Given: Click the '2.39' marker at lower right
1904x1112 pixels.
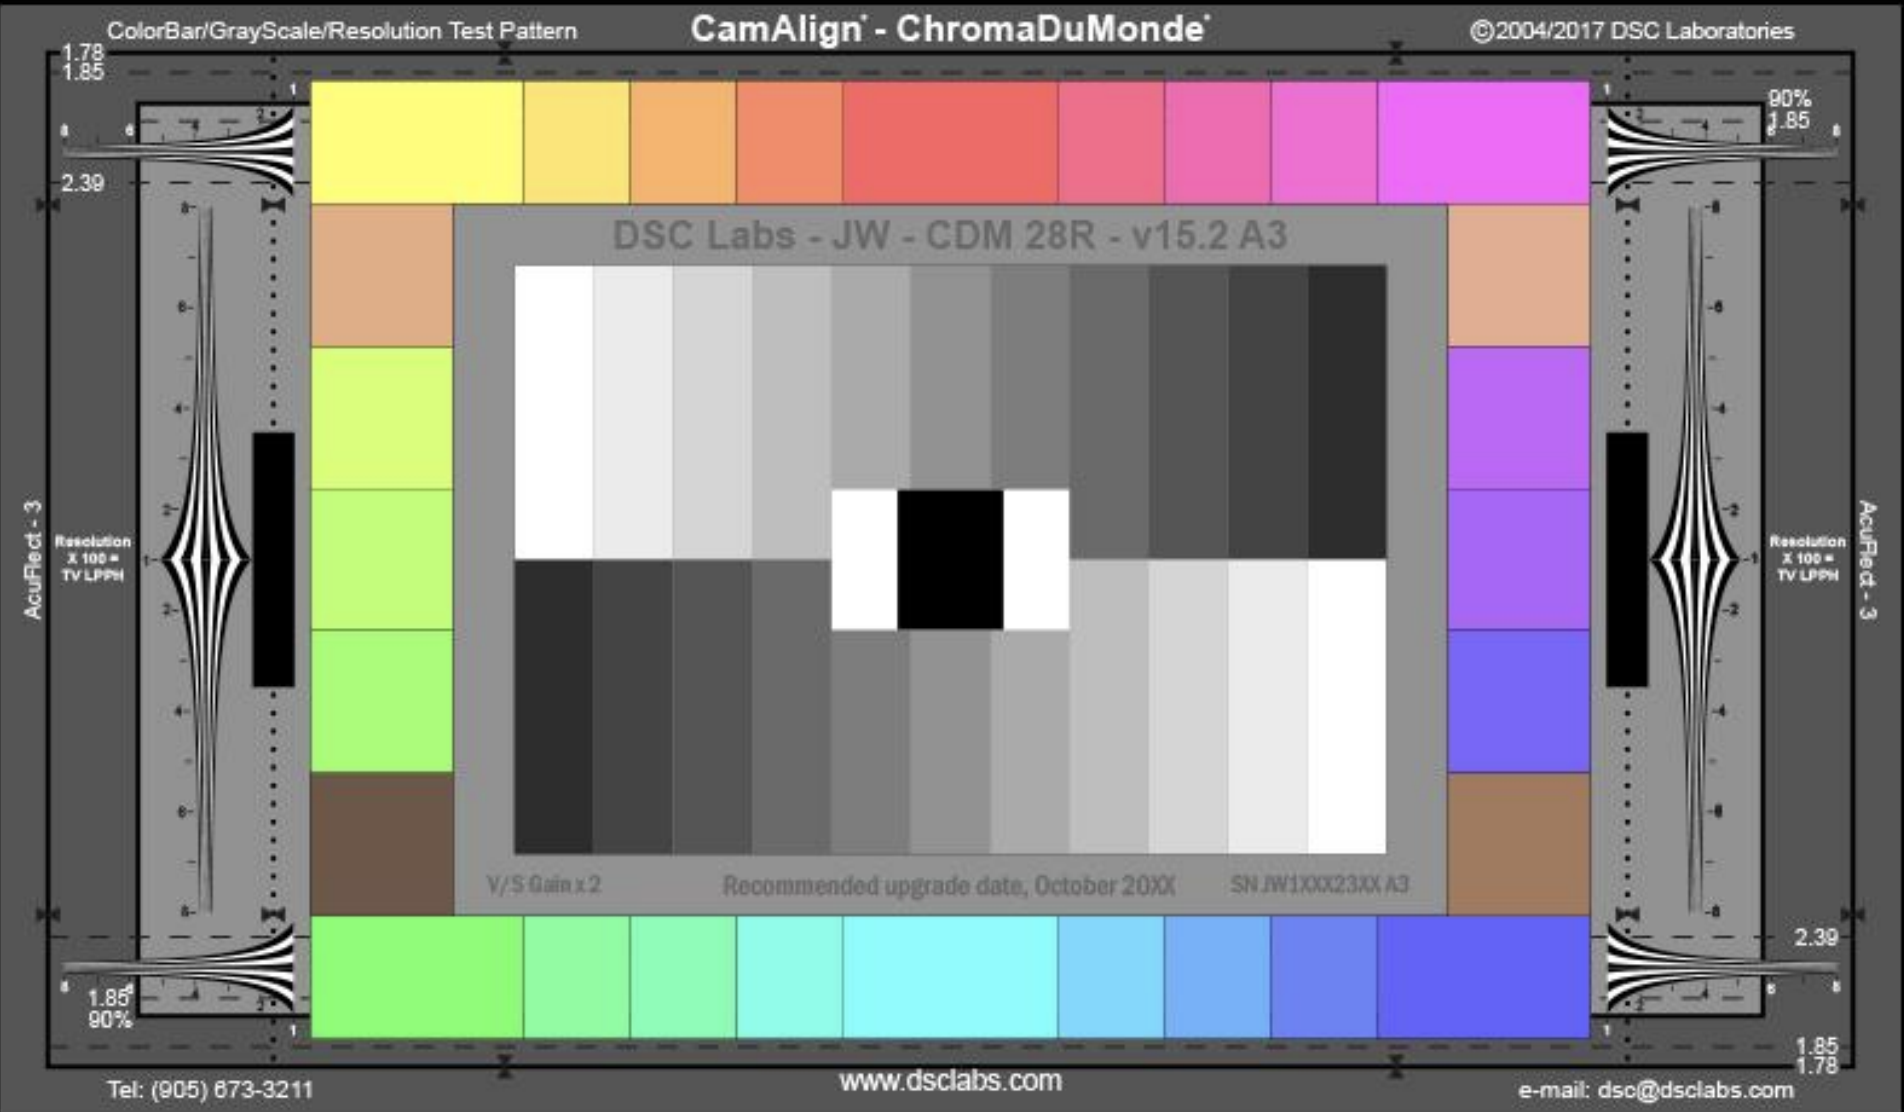Looking at the screenshot, I should tap(1815, 937).
